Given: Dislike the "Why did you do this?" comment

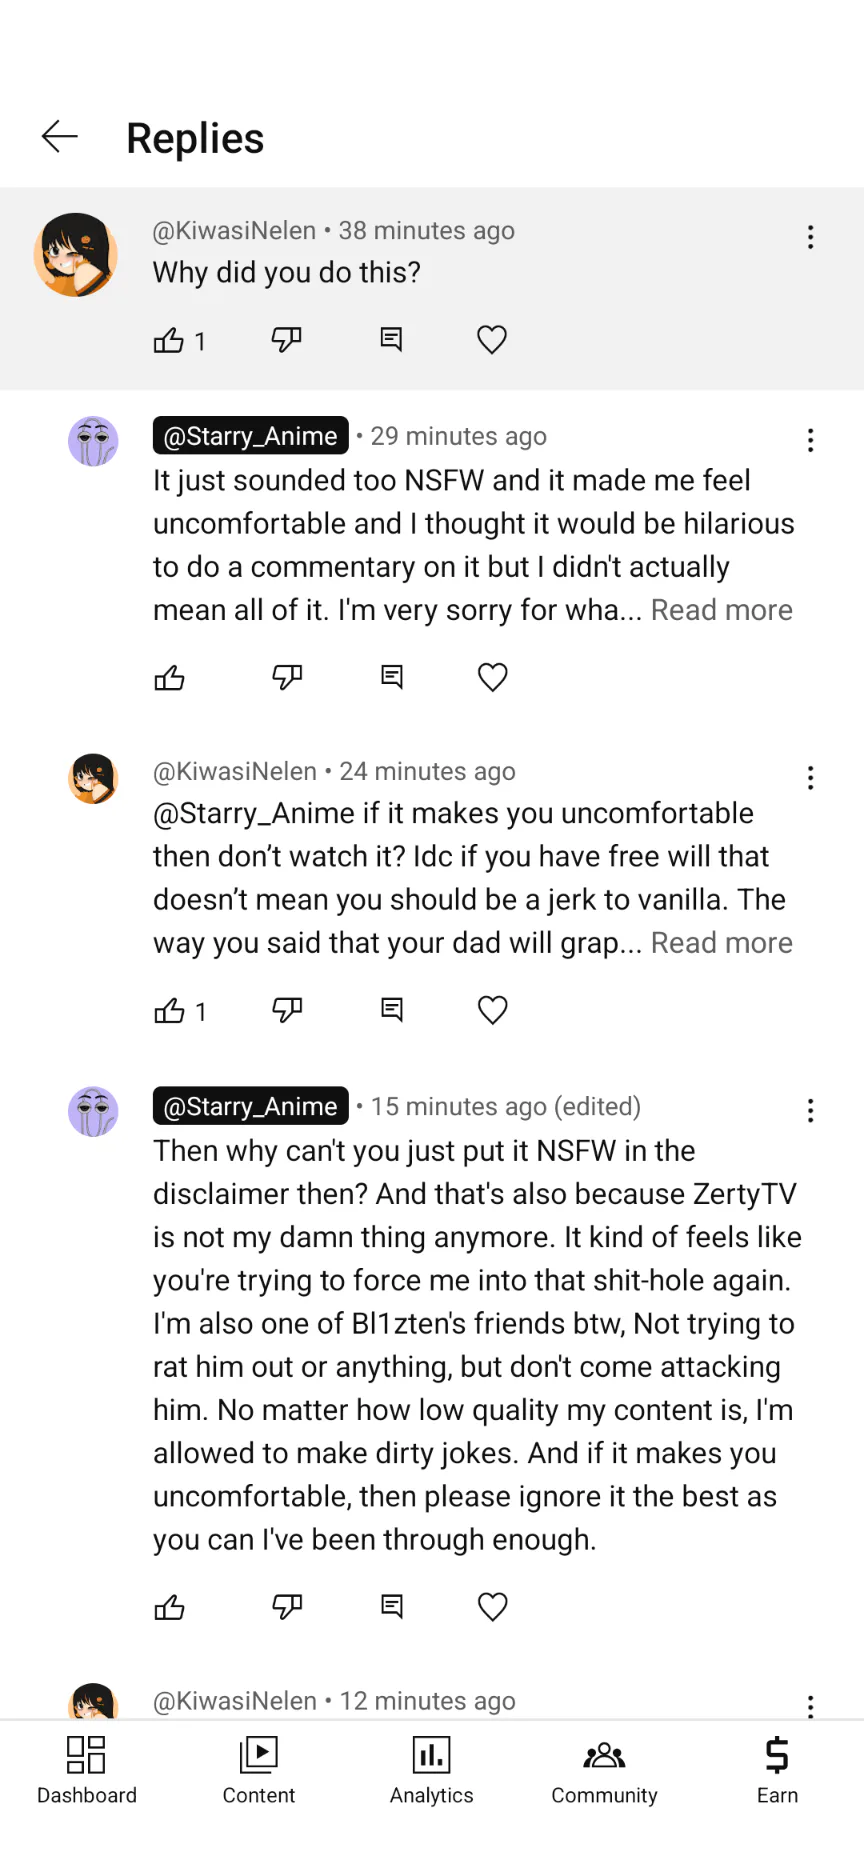Looking at the screenshot, I should (286, 340).
